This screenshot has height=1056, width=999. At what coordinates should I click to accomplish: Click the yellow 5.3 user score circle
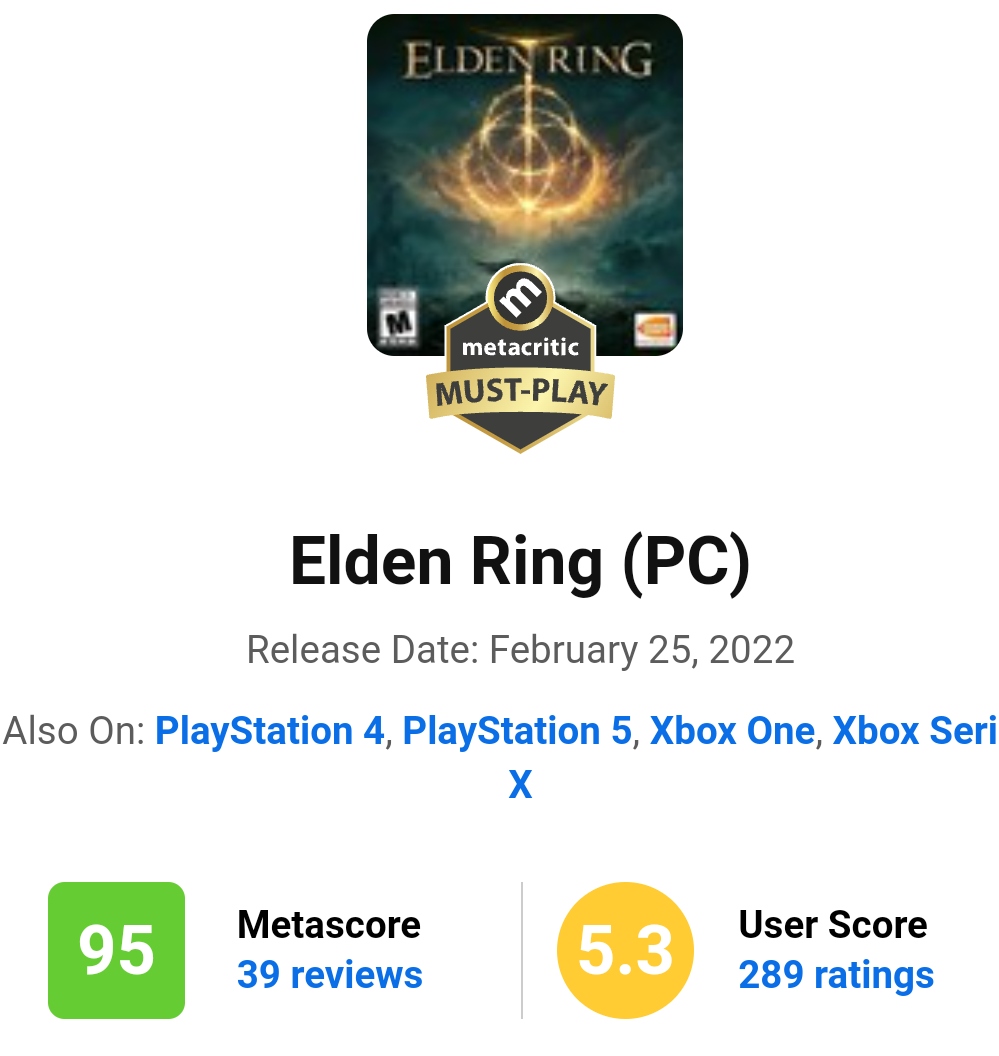point(625,950)
